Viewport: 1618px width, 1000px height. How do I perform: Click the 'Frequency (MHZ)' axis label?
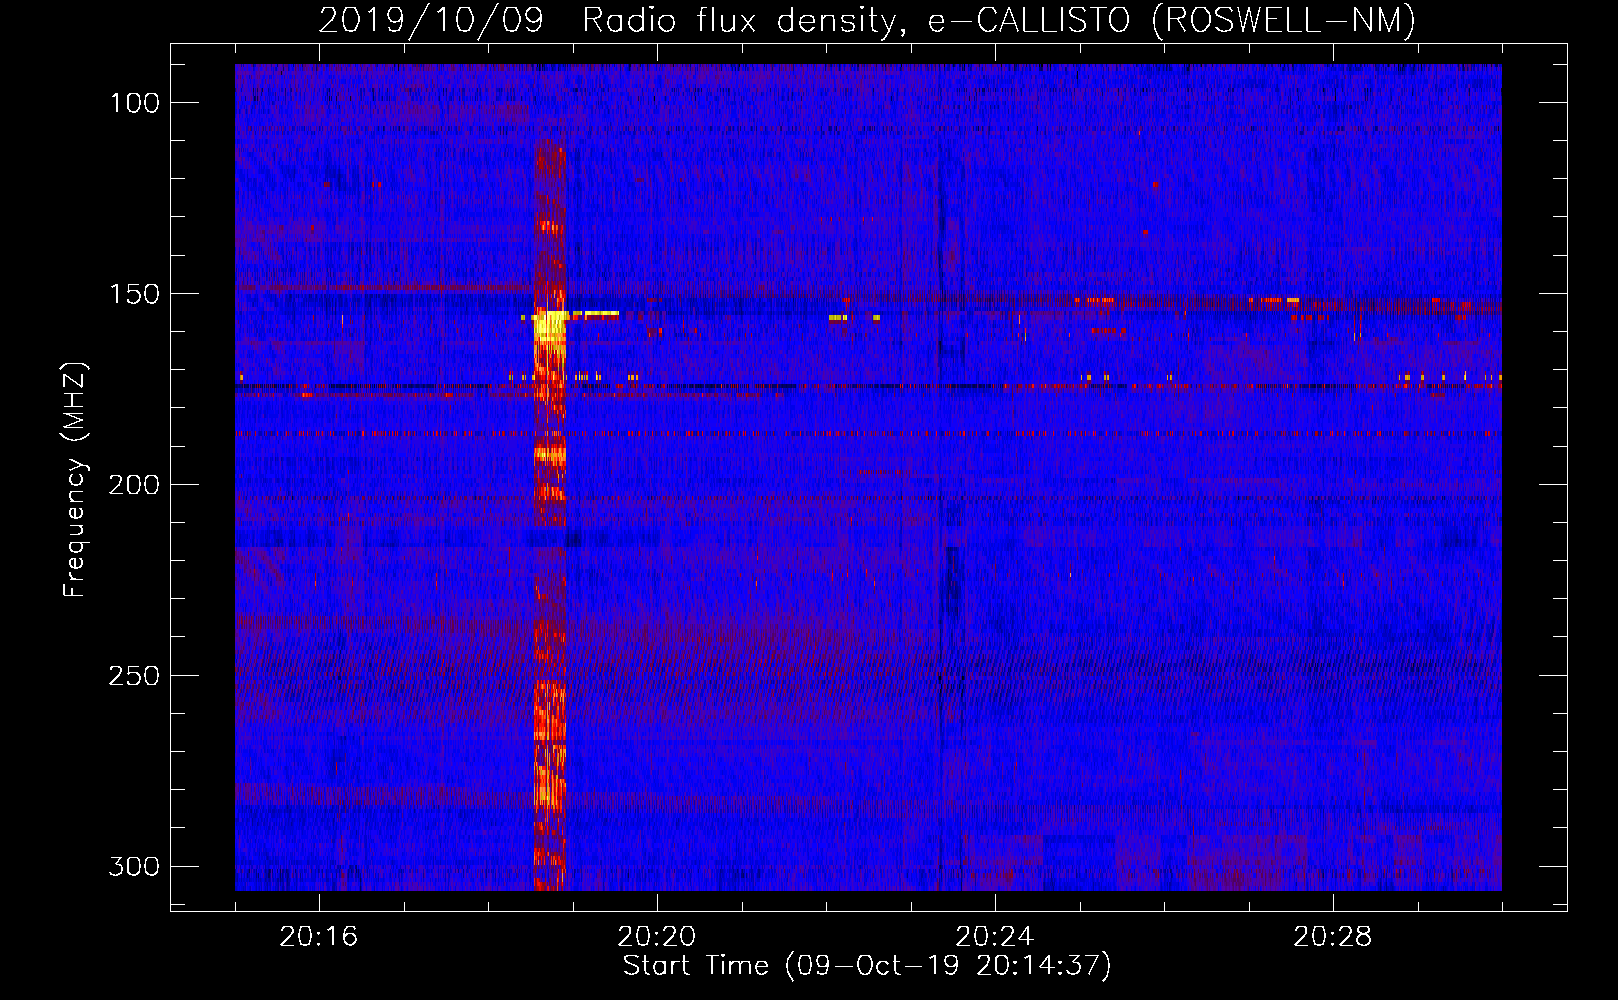[75, 479]
